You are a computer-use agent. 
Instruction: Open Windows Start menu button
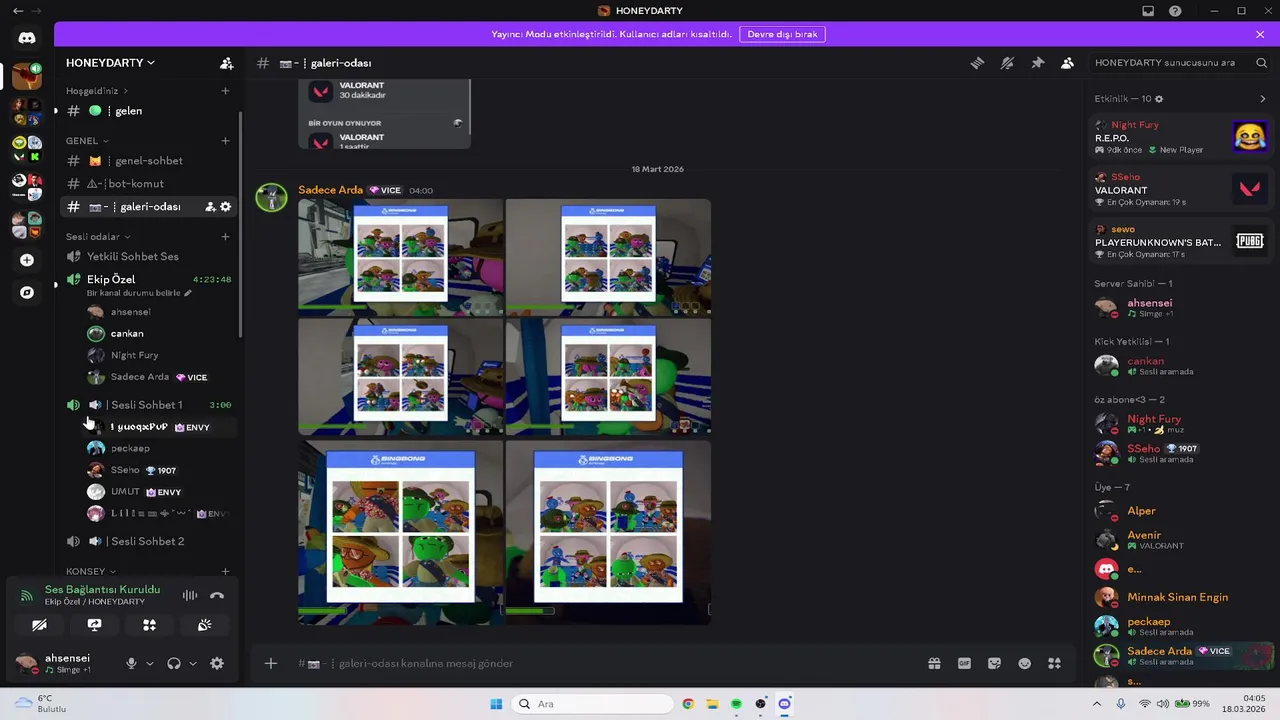coord(496,704)
